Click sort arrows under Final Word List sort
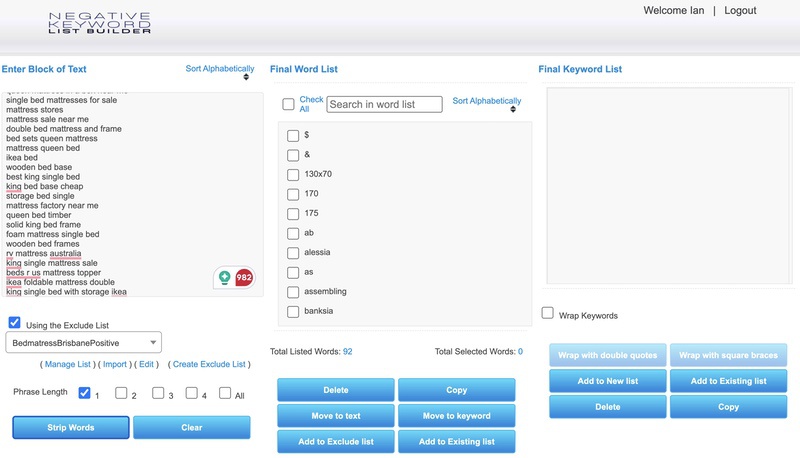 [513, 109]
